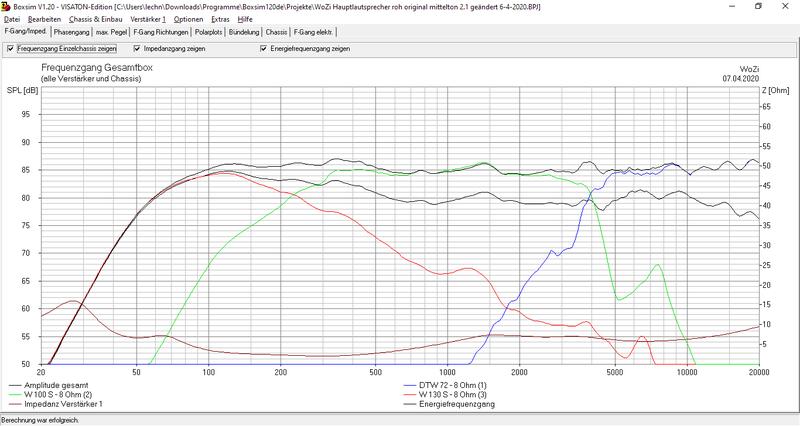Switch to the F-Gang elektr. tab

pyautogui.click(x=313, y=32)
